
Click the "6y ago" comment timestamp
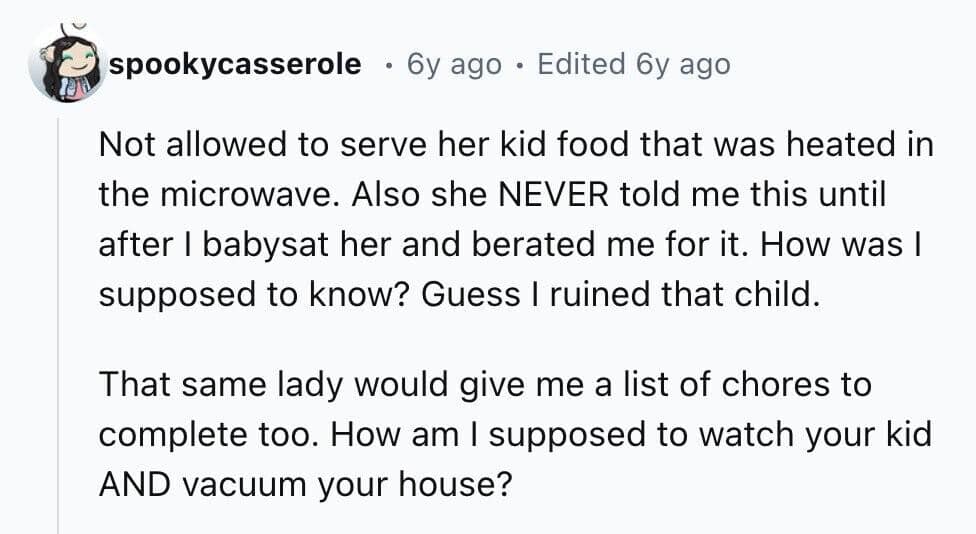(454, 65)
